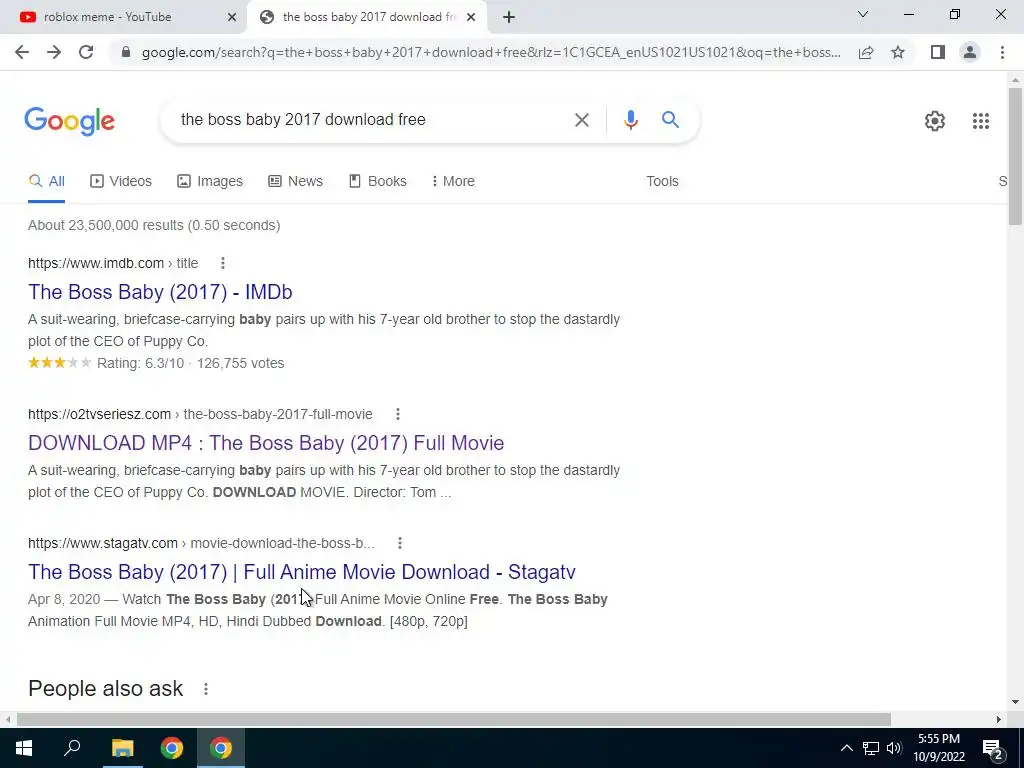Click the browser forward arrow
This screenshot has width=1024, height=768.
pos(54,52)
